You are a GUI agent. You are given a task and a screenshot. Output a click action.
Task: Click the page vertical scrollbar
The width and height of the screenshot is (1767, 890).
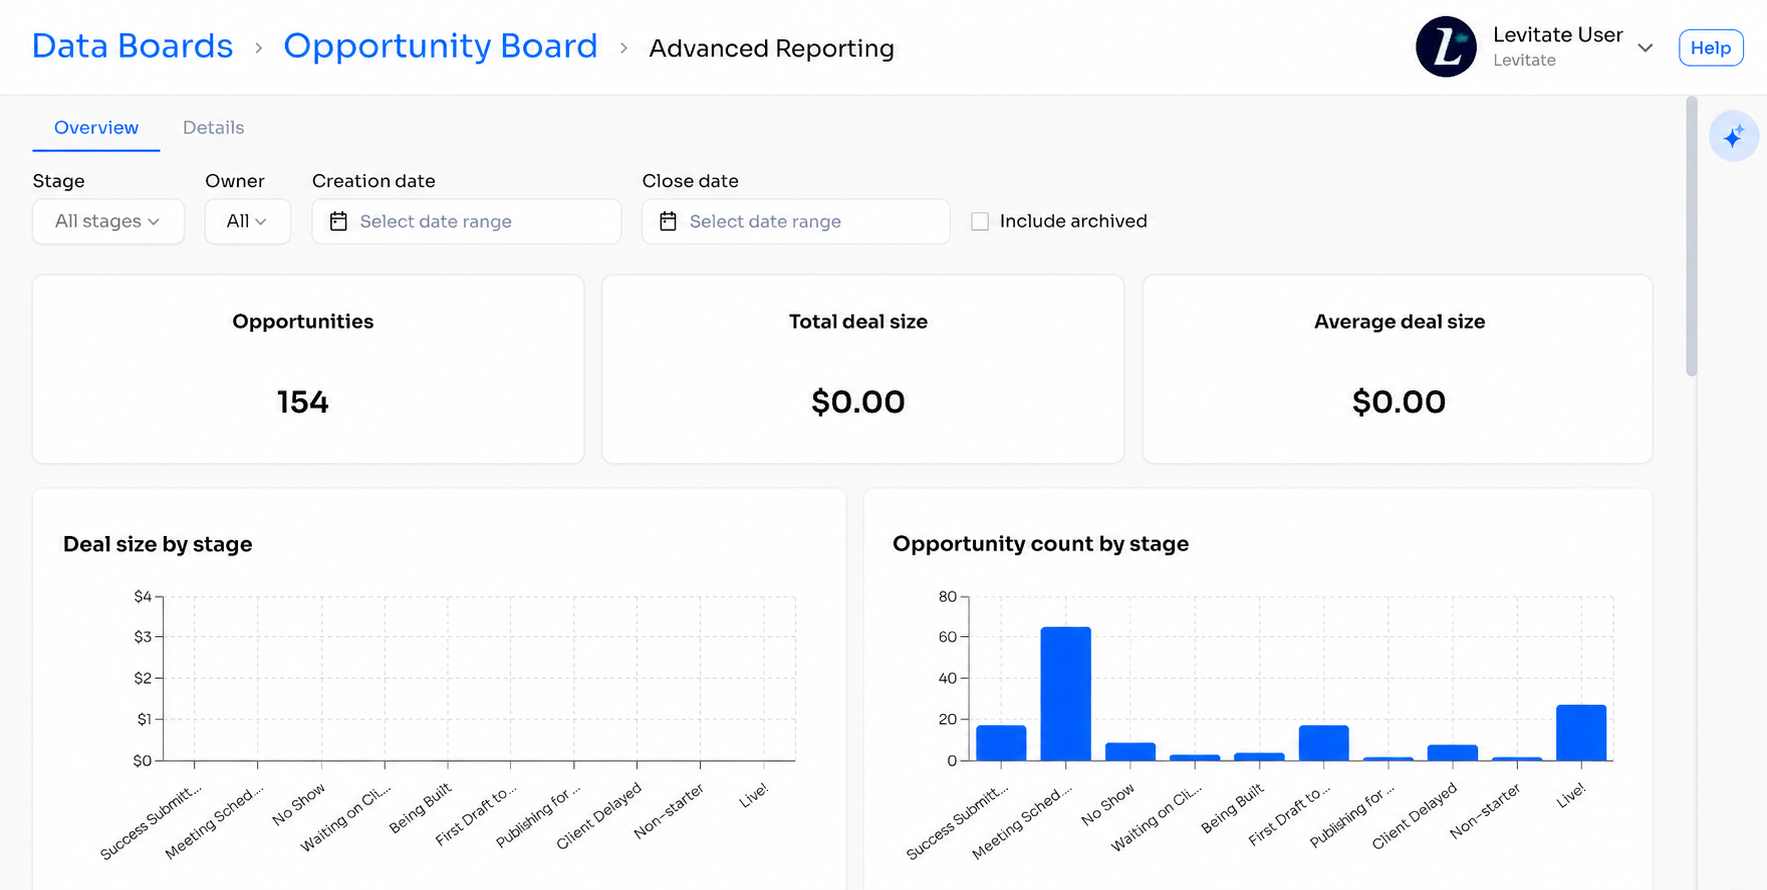pos(1691,236)
